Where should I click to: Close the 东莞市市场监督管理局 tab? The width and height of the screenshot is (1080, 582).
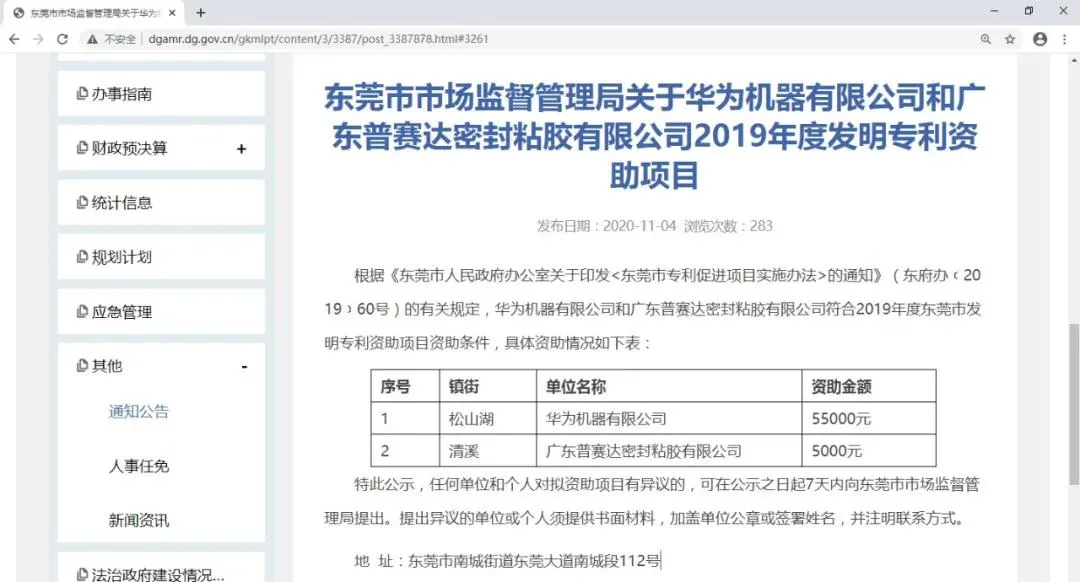point(172,12)
